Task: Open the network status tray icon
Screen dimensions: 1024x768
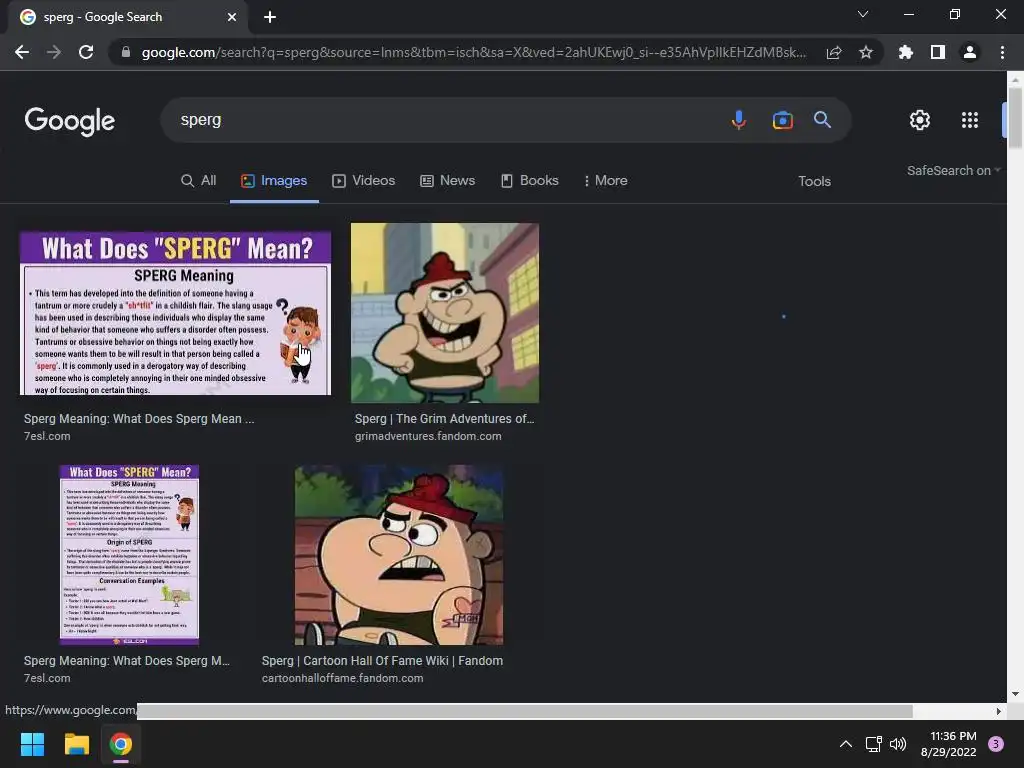Action: [x=873, y=744]
